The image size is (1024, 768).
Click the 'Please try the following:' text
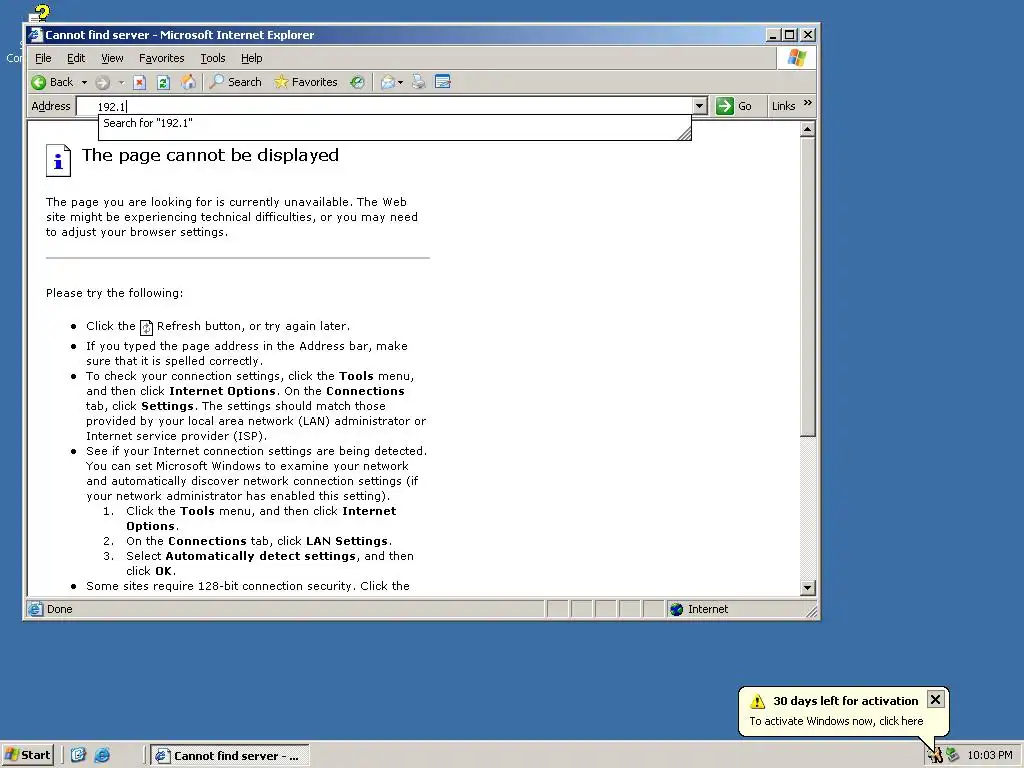click(x=114, y=293)
